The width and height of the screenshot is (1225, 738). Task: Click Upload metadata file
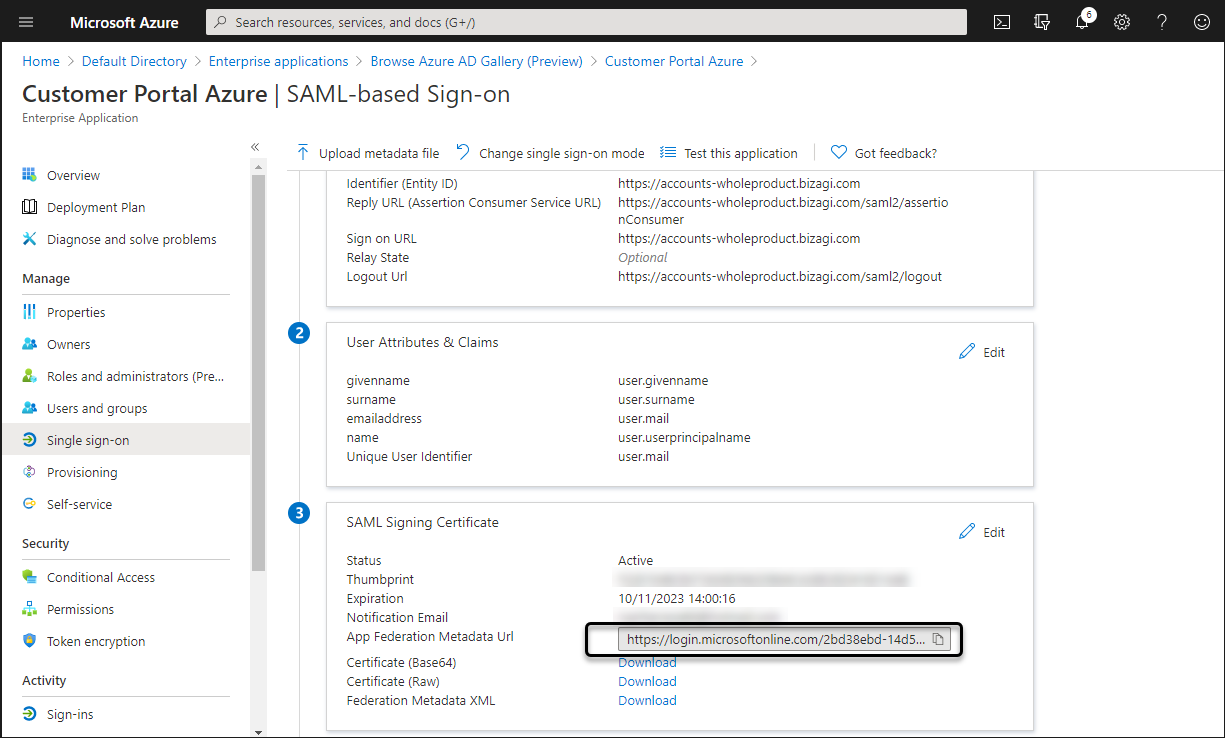tap(368, 153)
